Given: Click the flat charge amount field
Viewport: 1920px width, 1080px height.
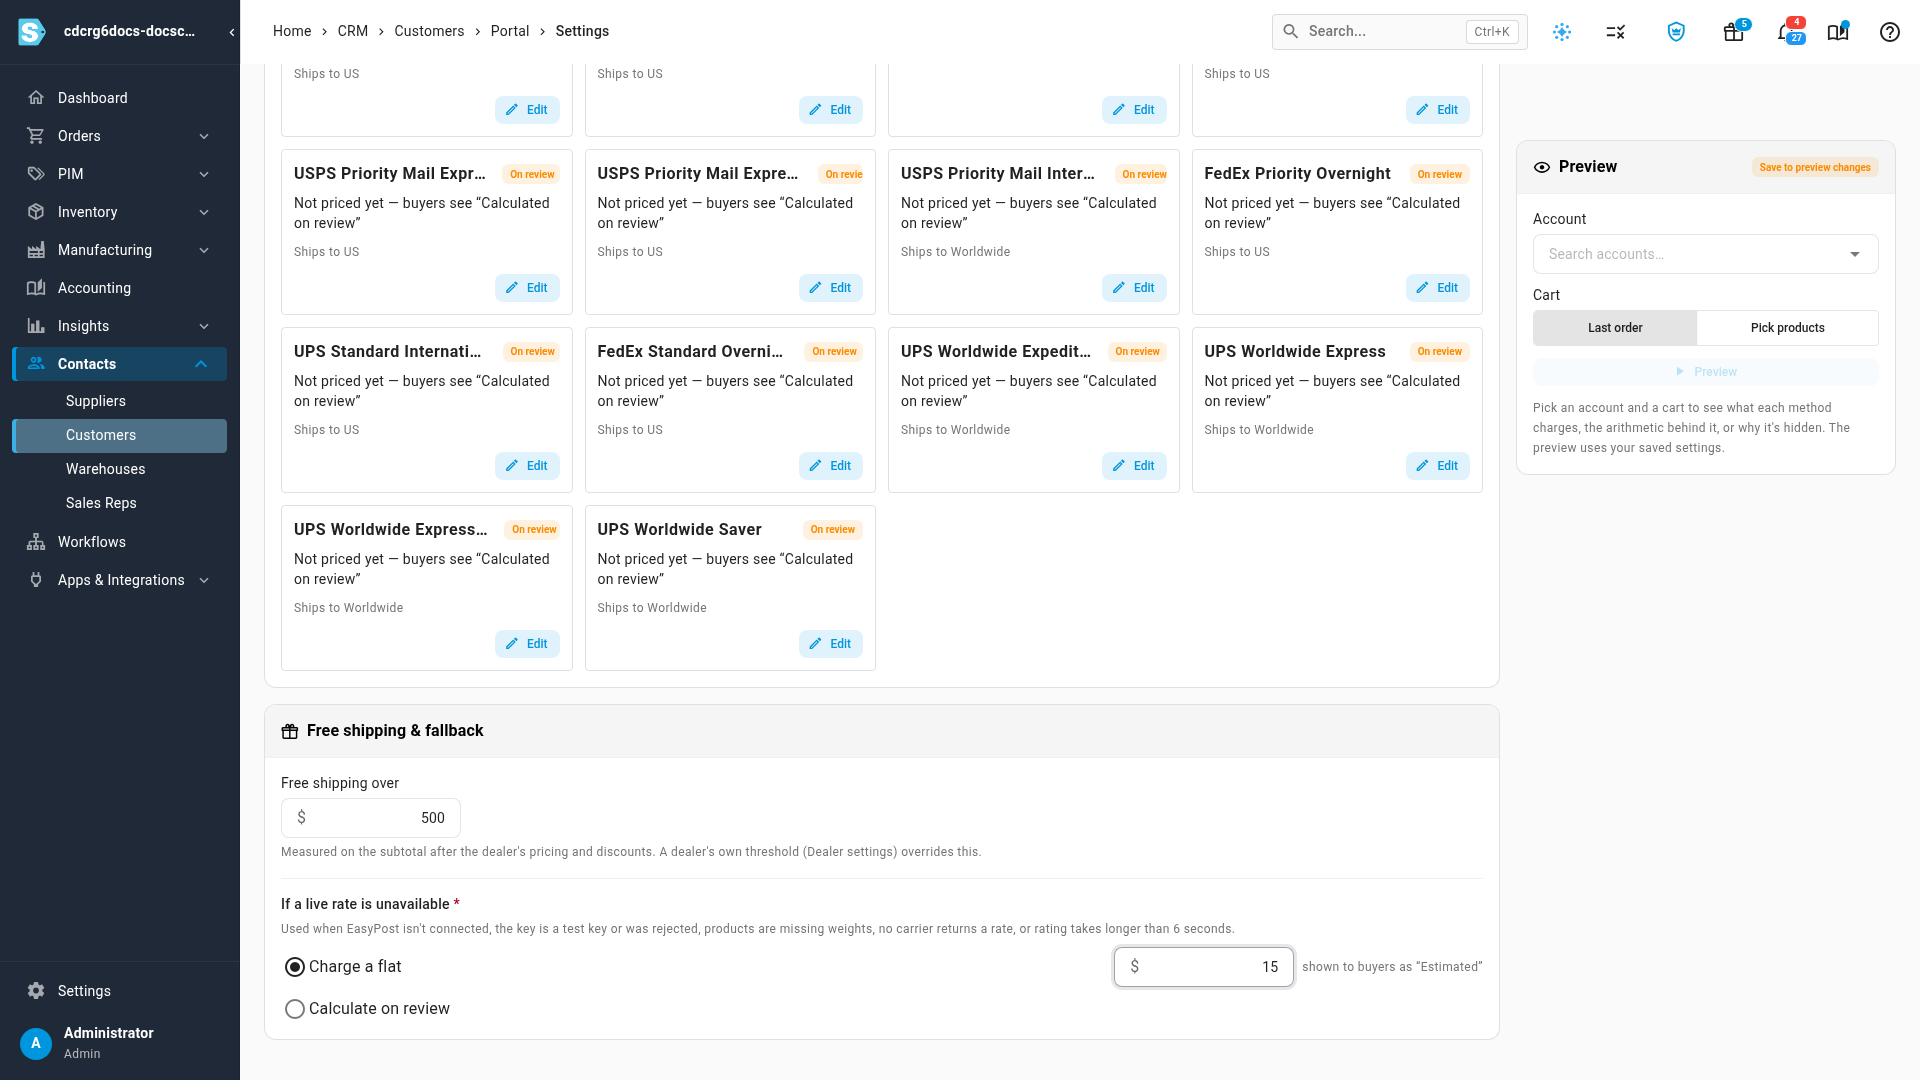Looking at the screenshot, I should pos(1204,967).
